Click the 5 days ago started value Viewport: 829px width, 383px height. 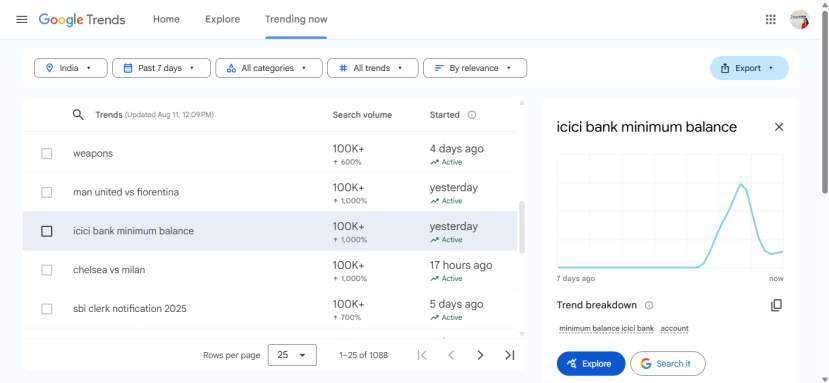tap(457, 304)
